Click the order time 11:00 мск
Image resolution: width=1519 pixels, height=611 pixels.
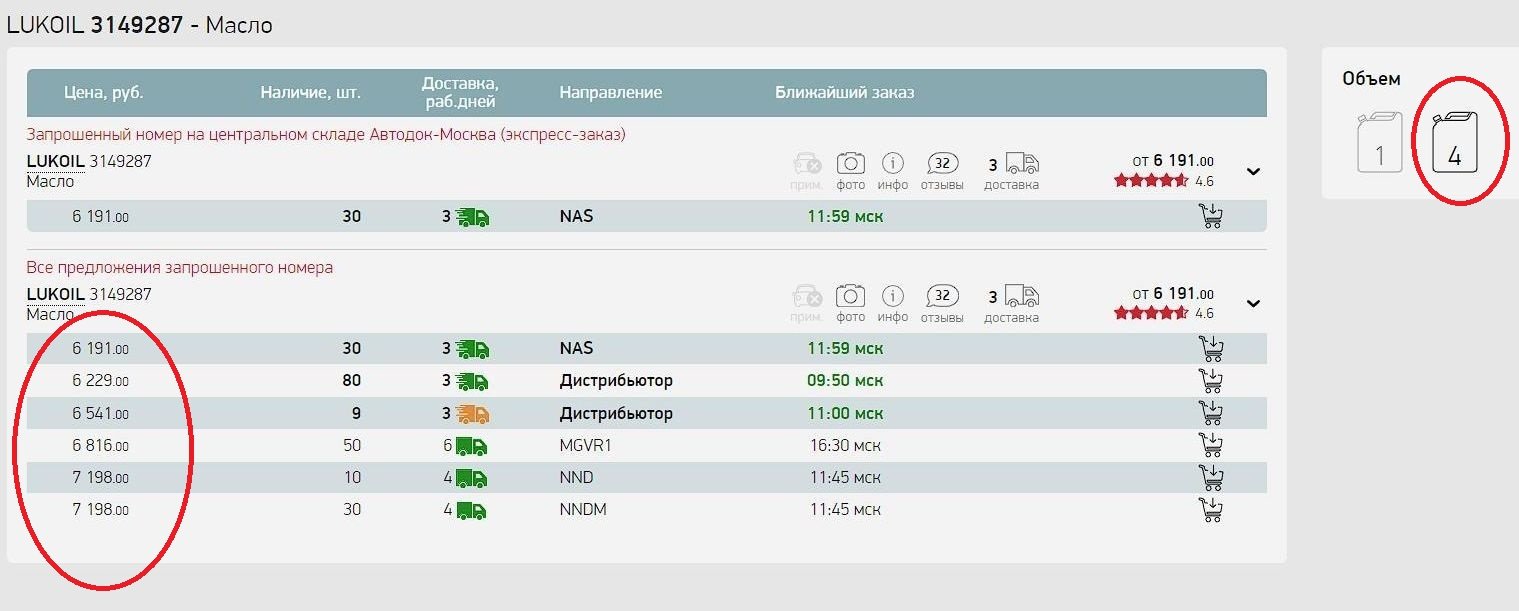[845, 413]
